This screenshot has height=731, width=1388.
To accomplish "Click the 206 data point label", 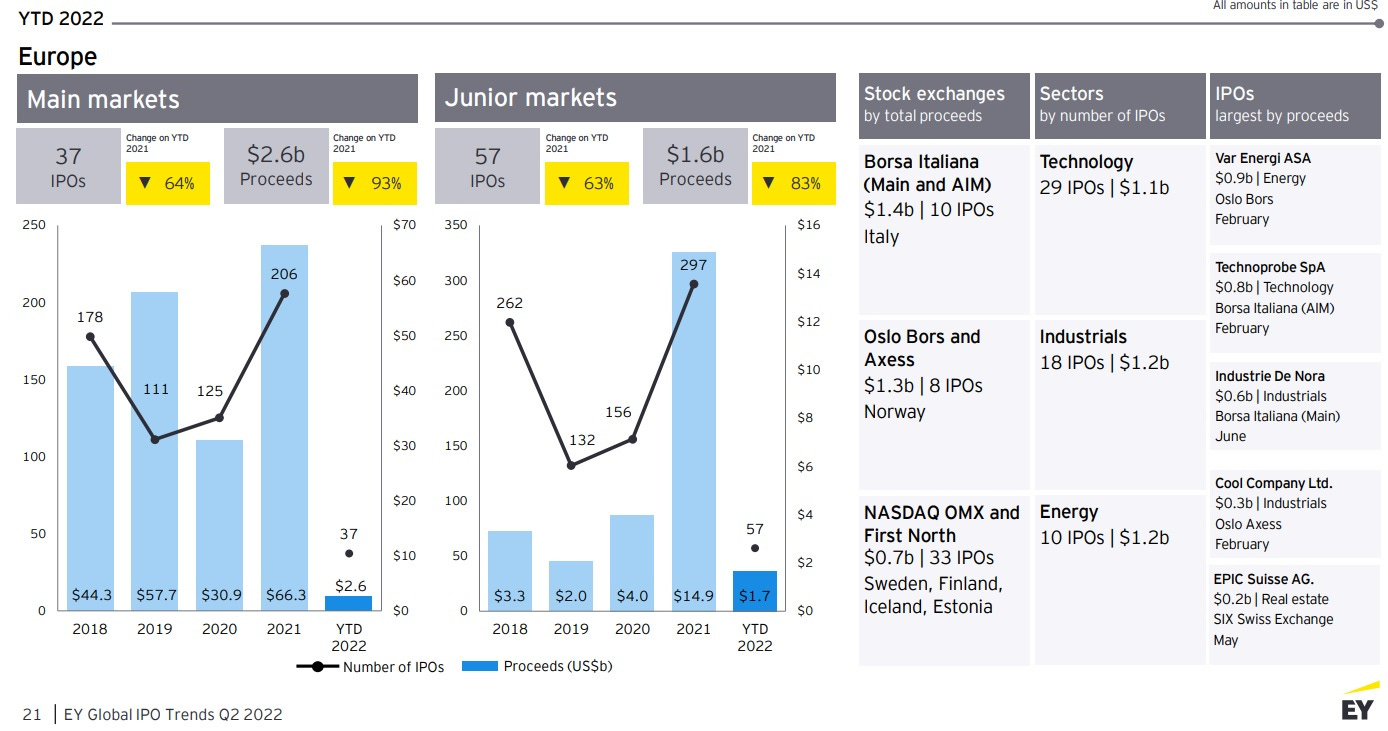I will tap(283, 273).
